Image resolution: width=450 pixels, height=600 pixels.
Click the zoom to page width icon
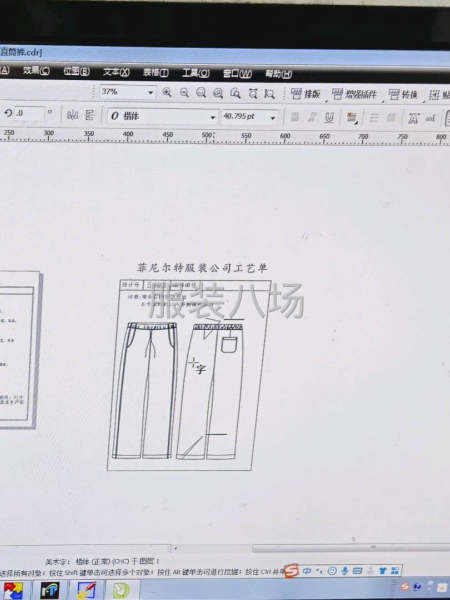253,93
